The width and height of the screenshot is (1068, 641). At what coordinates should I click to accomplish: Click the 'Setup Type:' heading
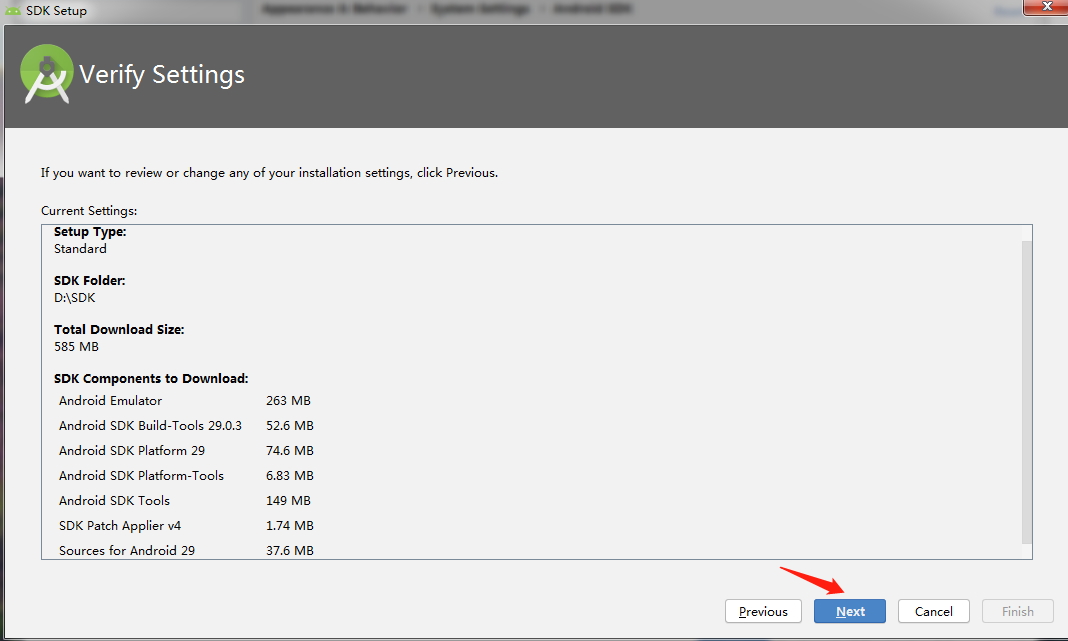tap(90, 232)
